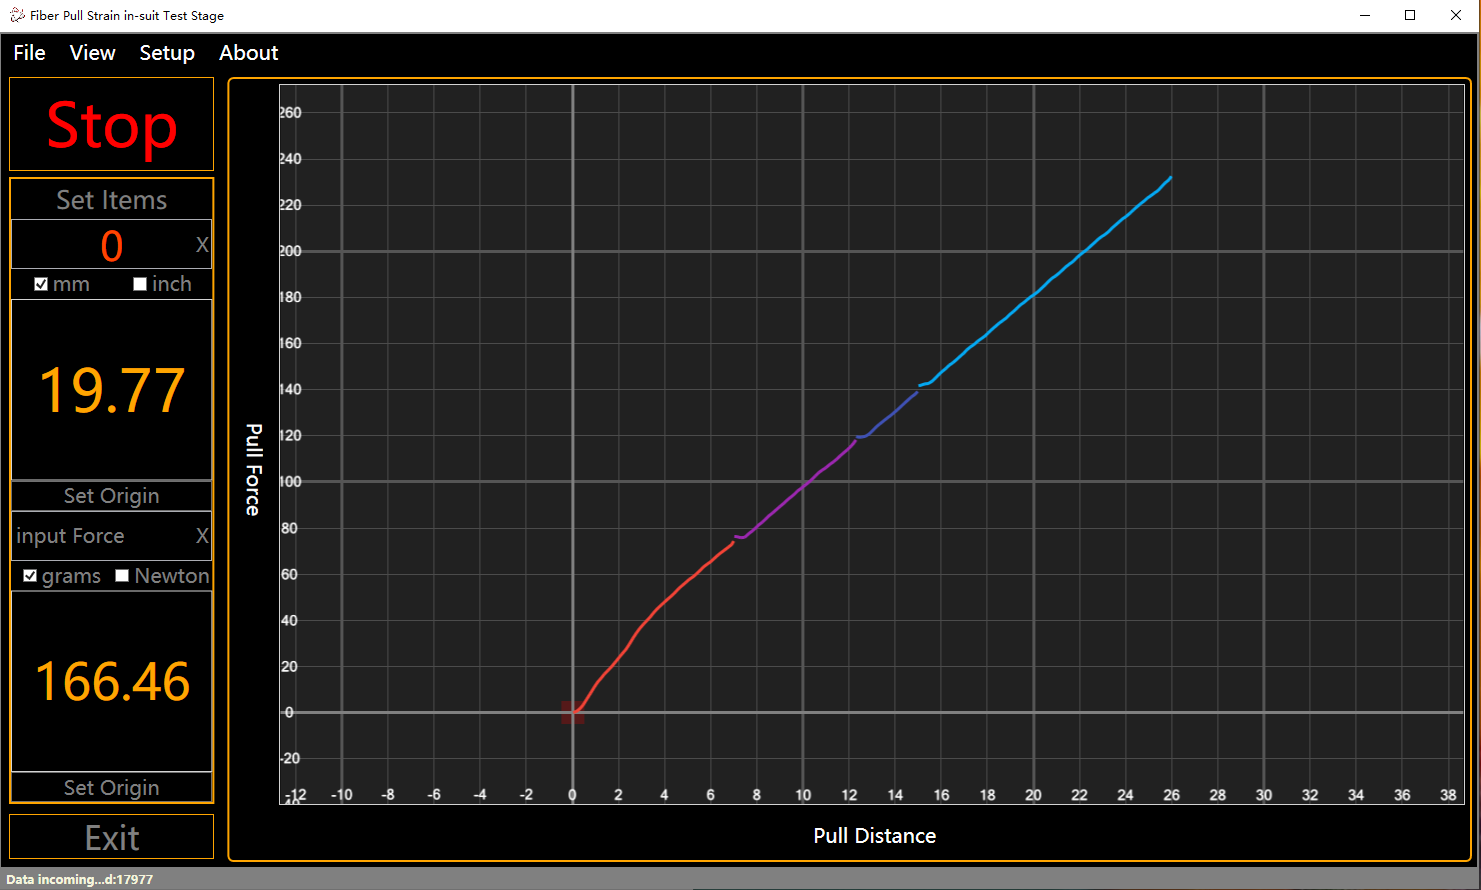Clear the input Force field with X

[x=202, y=536]
